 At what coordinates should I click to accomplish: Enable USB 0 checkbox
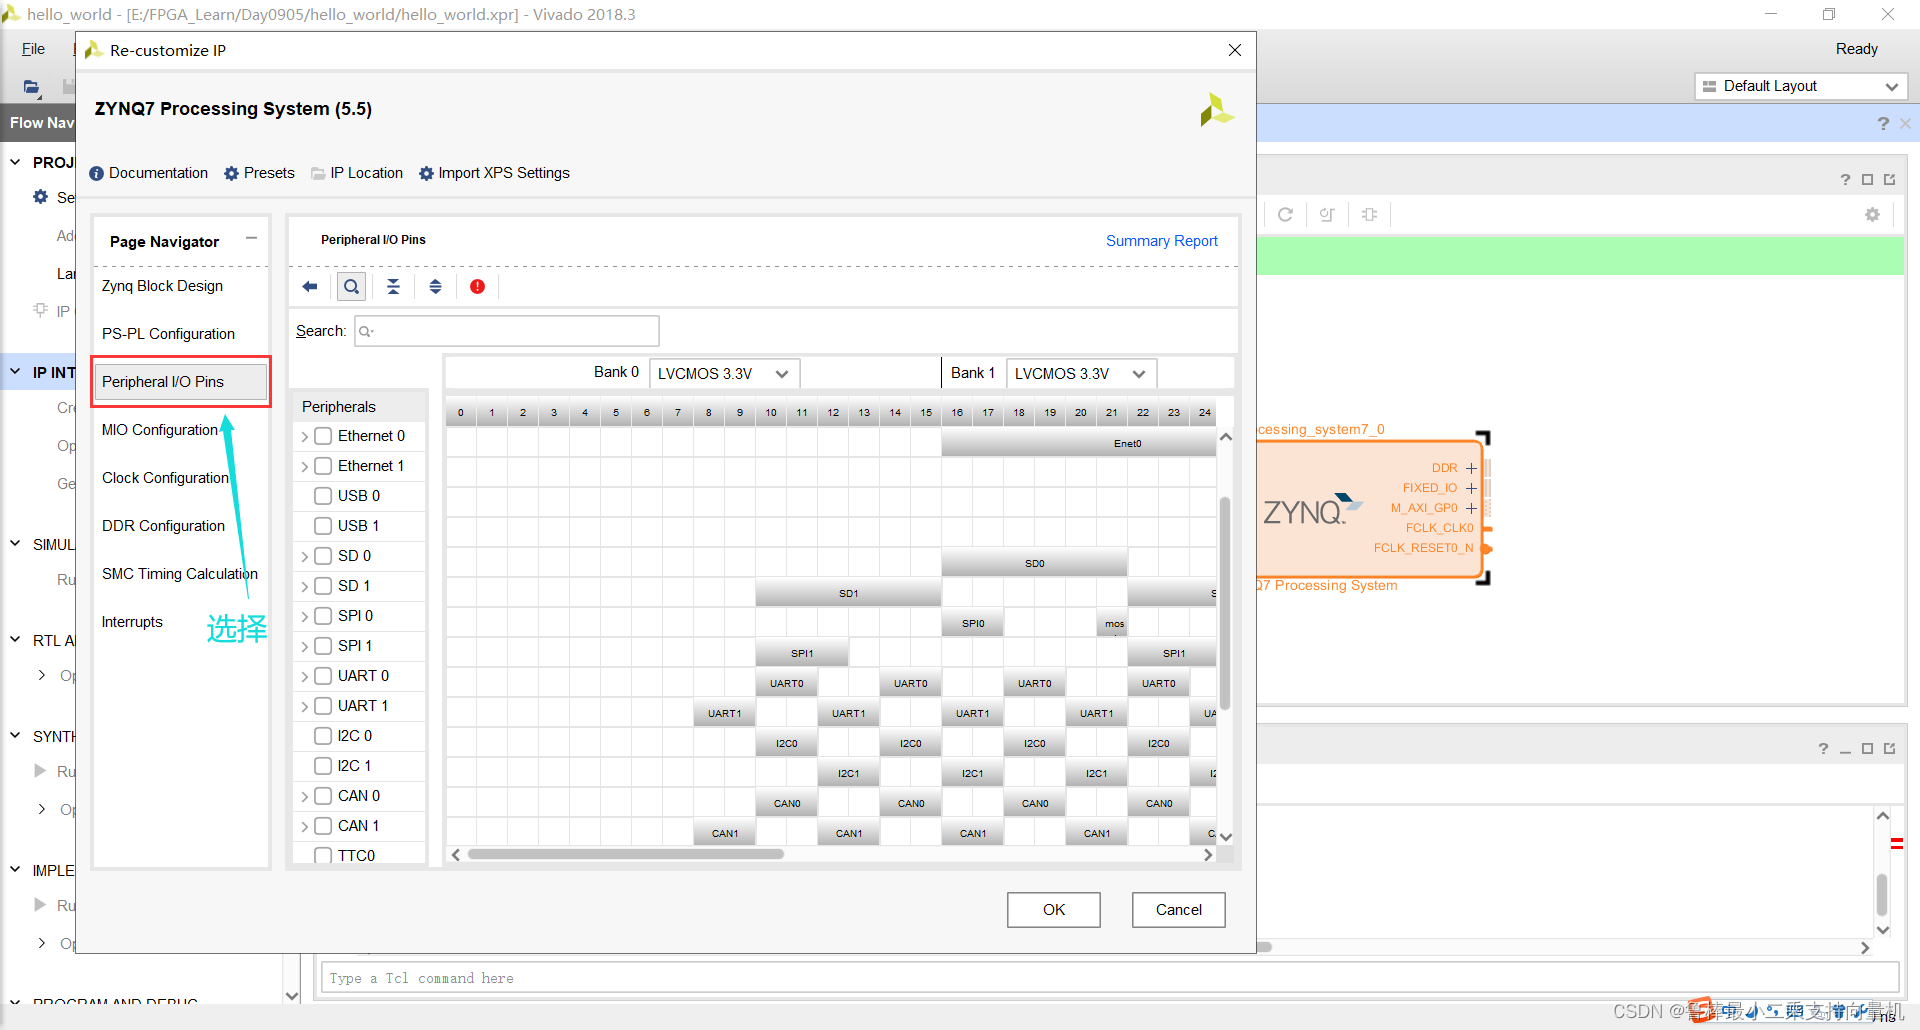[x=323, y=496]
